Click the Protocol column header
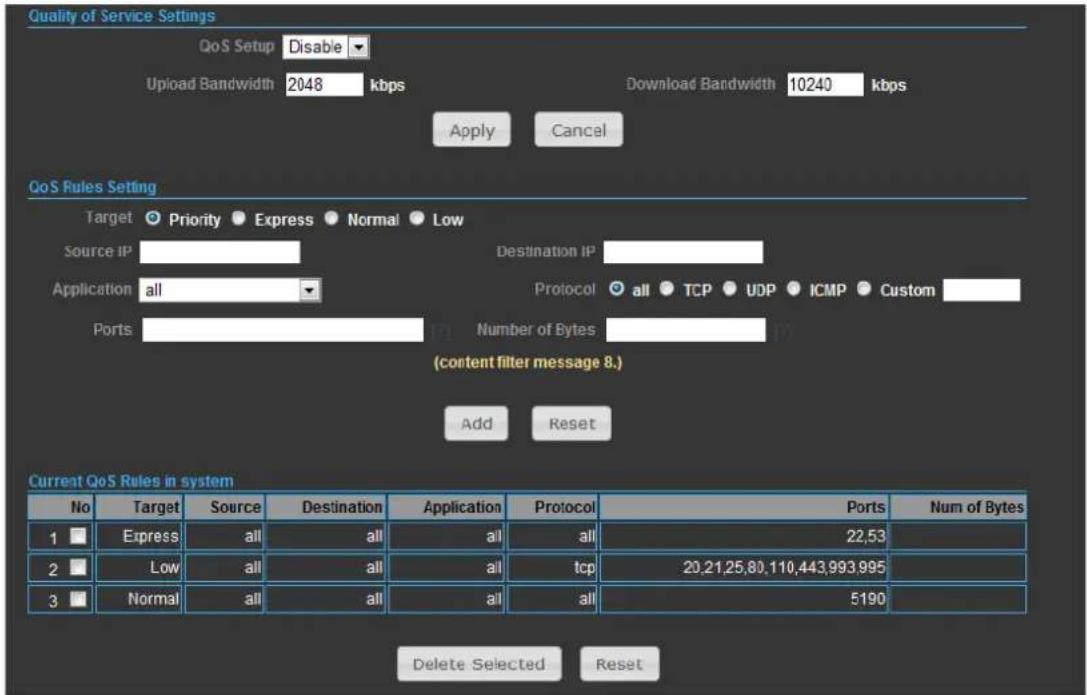The width and height of the screenshot is (1087, 695). click(x=553, y=507)
